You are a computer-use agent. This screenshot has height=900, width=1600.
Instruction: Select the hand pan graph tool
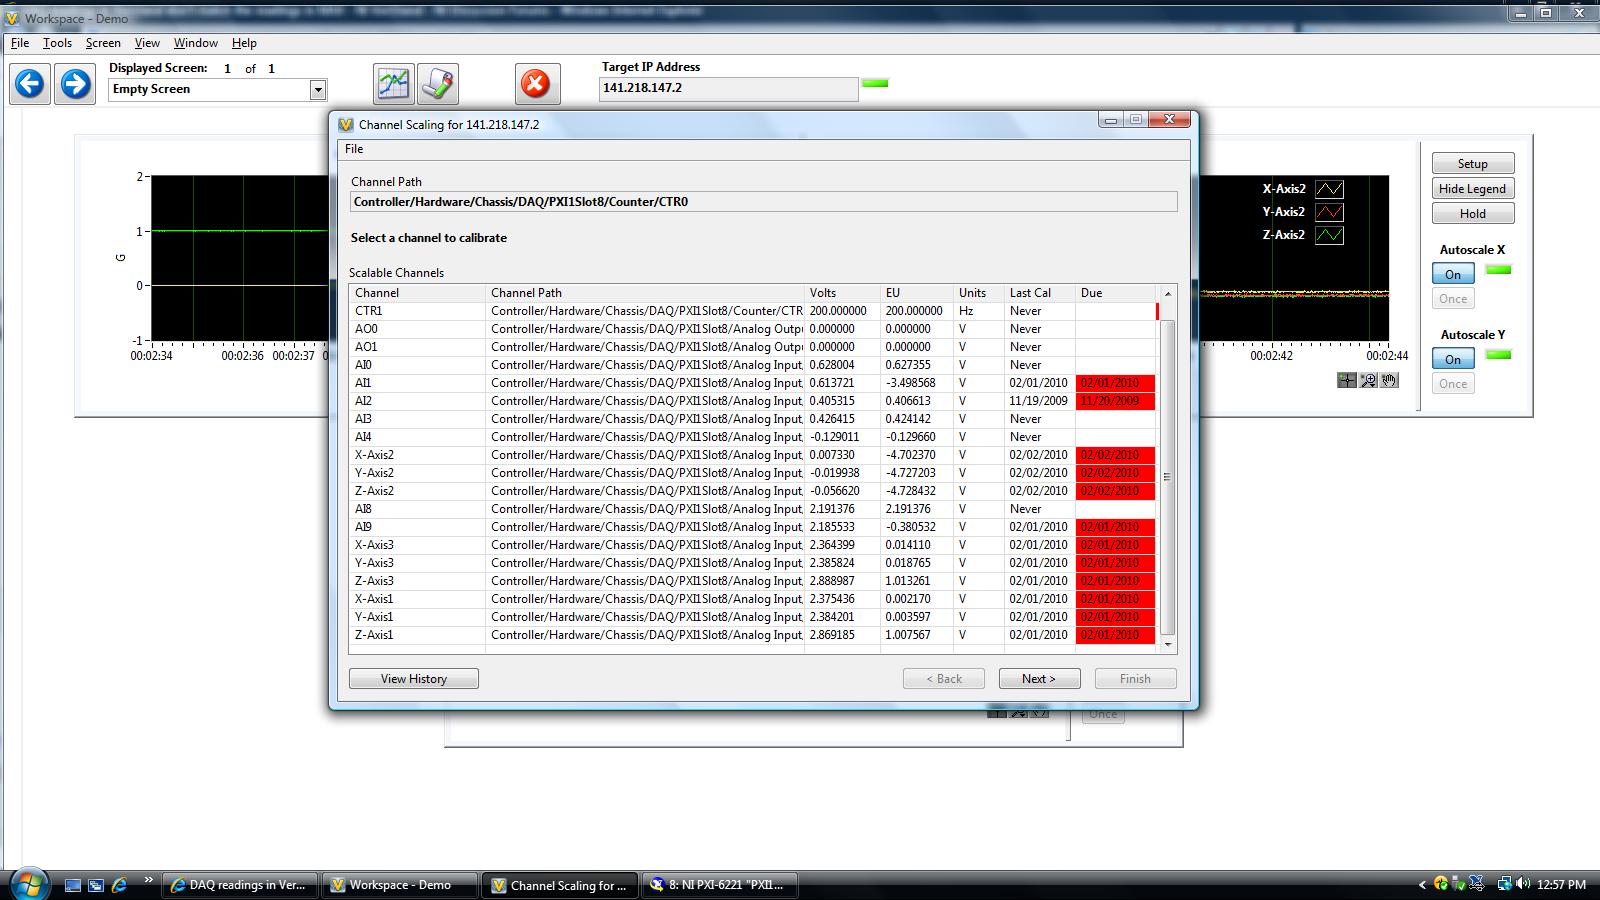click(x=1389, y=380)
